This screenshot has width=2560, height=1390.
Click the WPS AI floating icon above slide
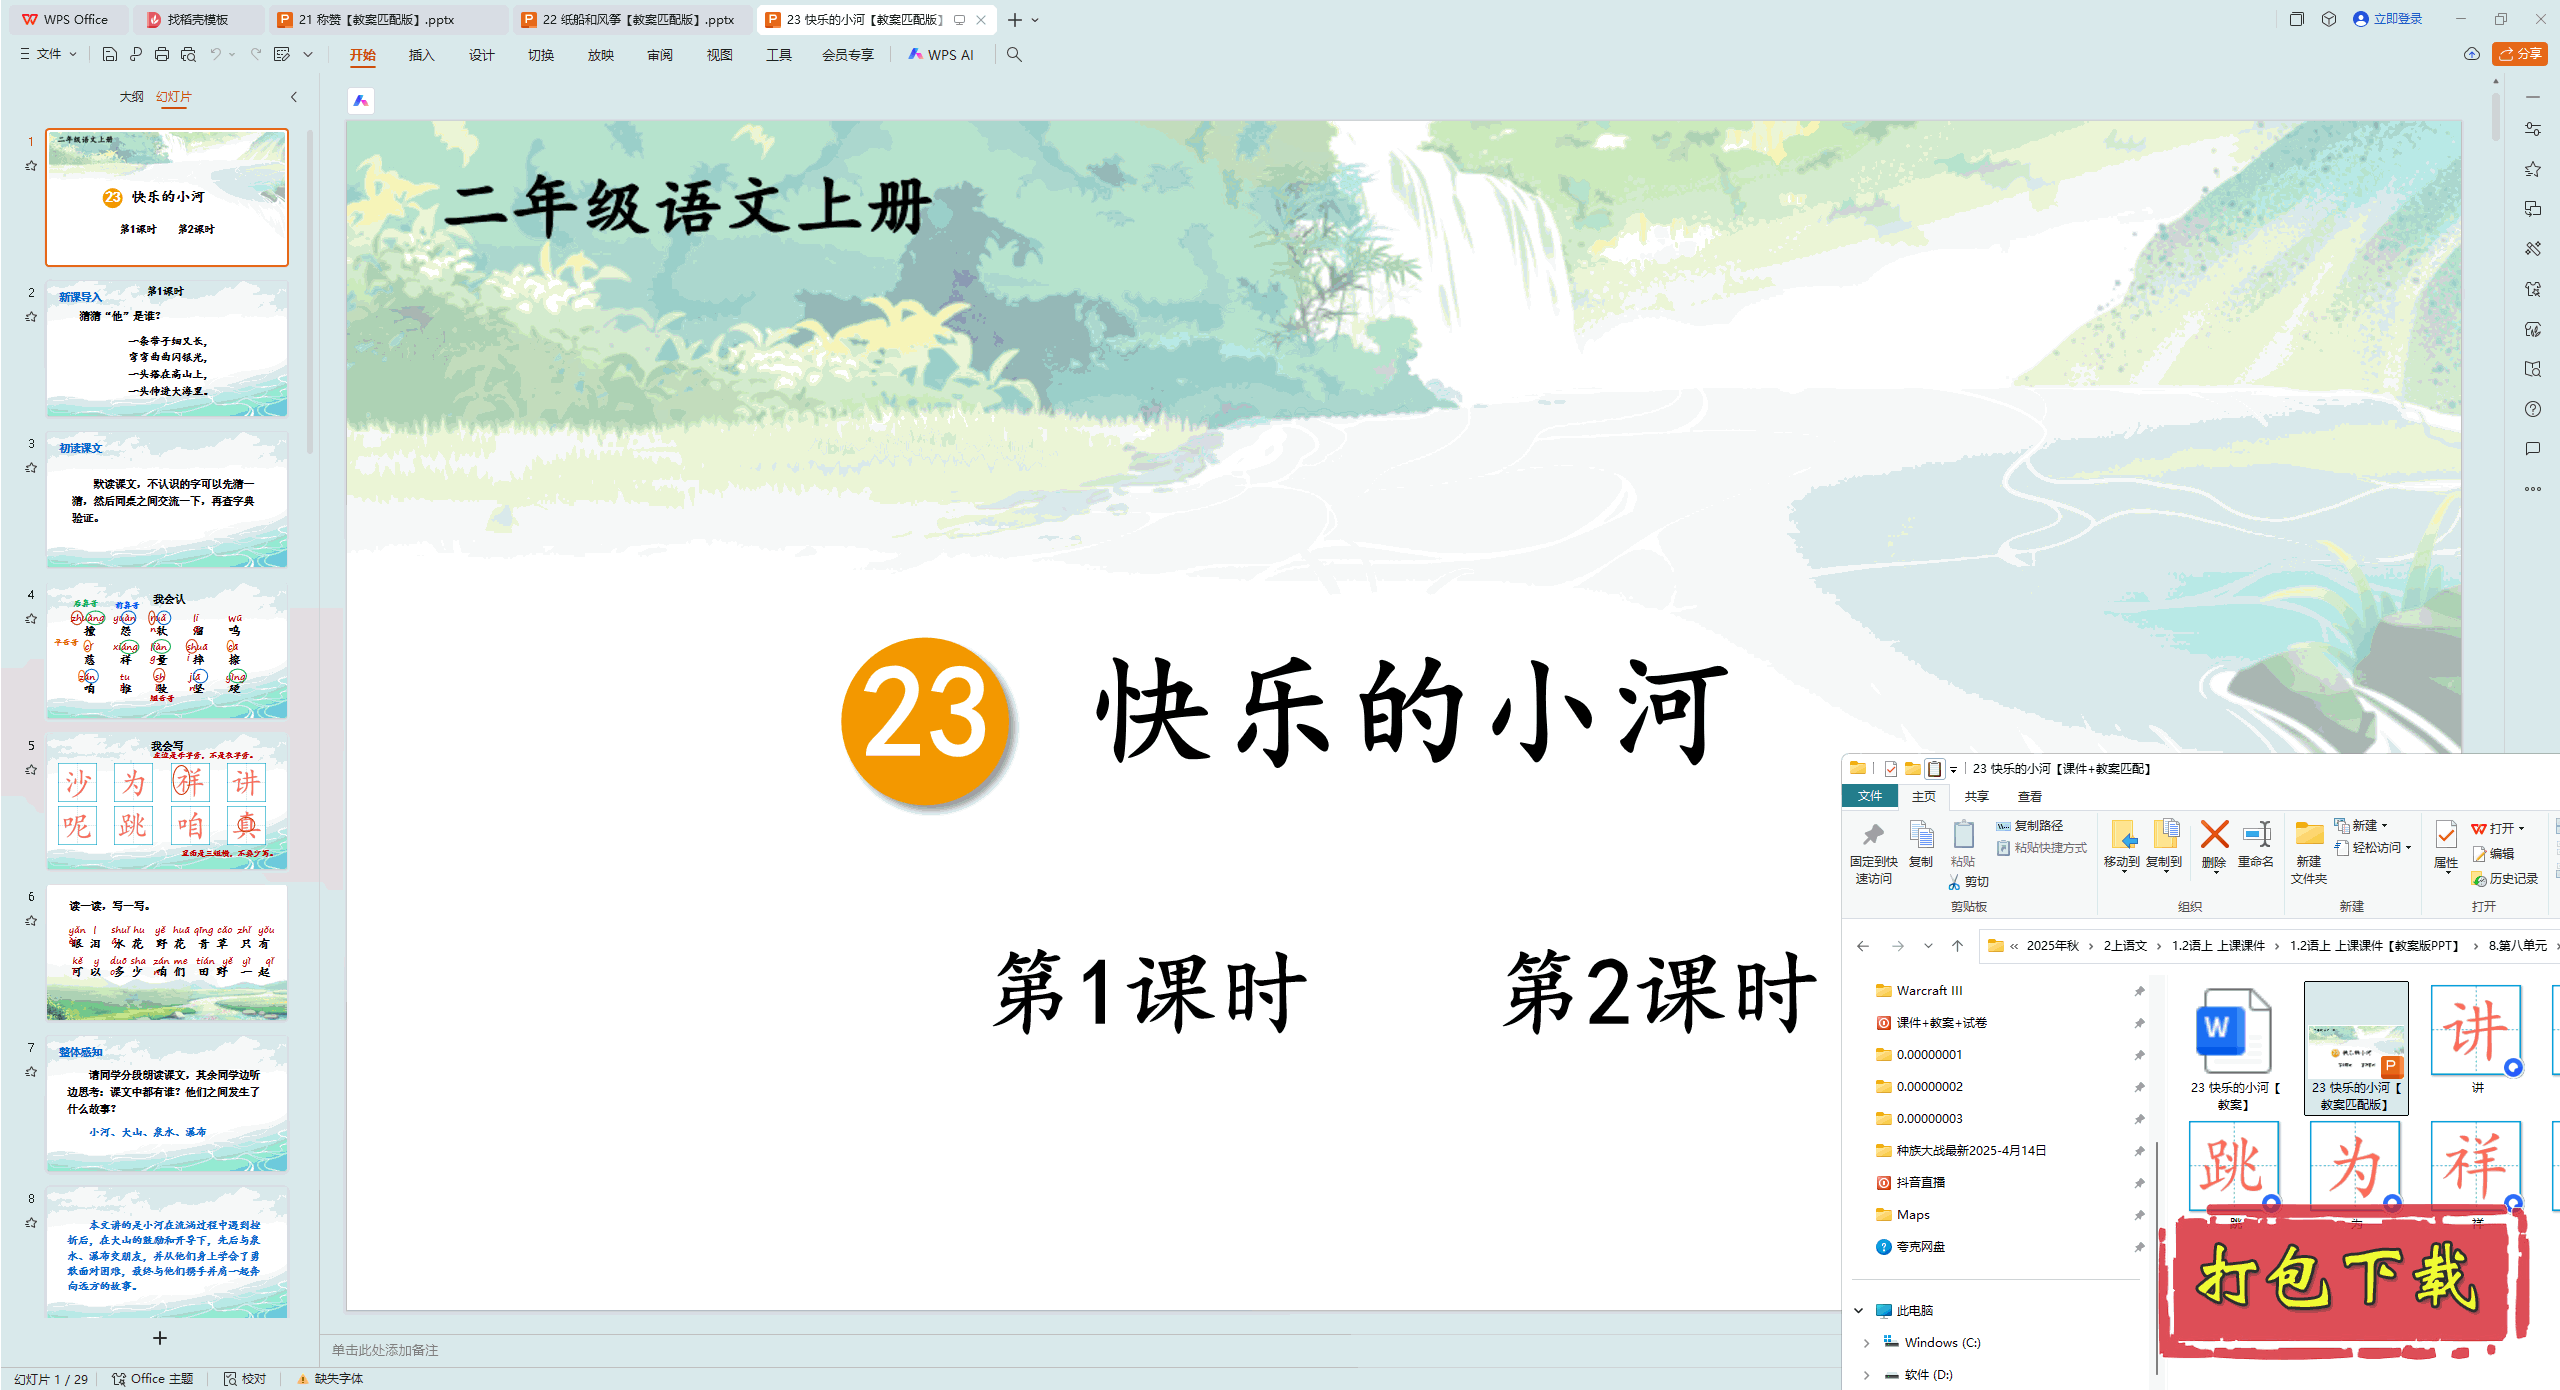point(361,101)
